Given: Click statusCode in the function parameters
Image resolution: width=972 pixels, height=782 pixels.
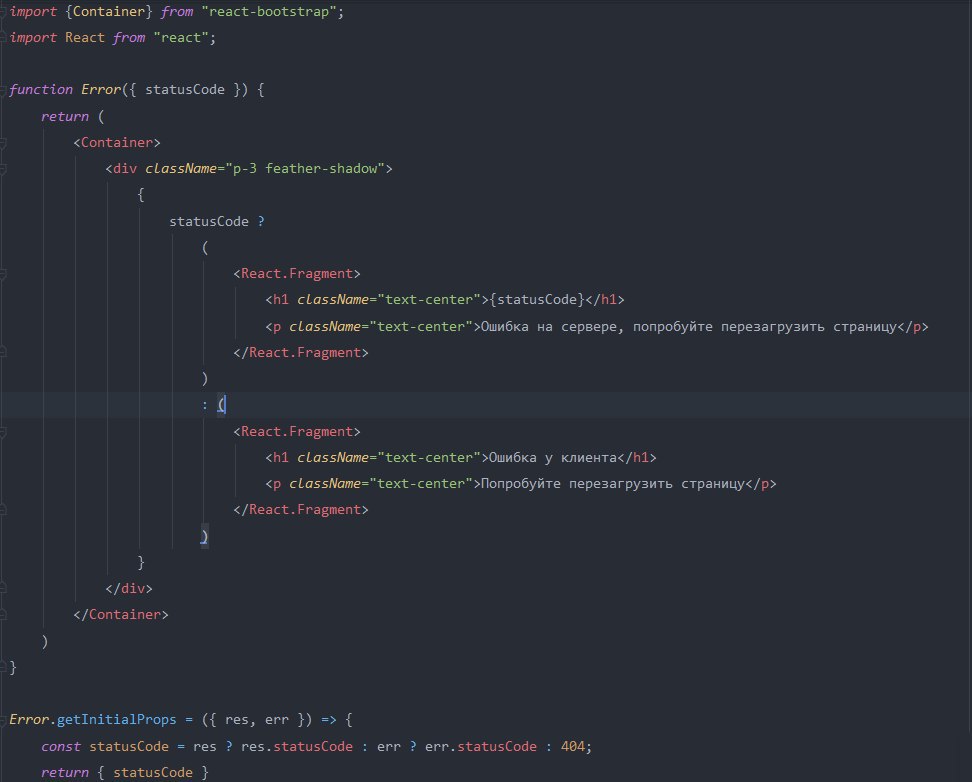Looking at the screenshot, I should [x=185, y=90].
